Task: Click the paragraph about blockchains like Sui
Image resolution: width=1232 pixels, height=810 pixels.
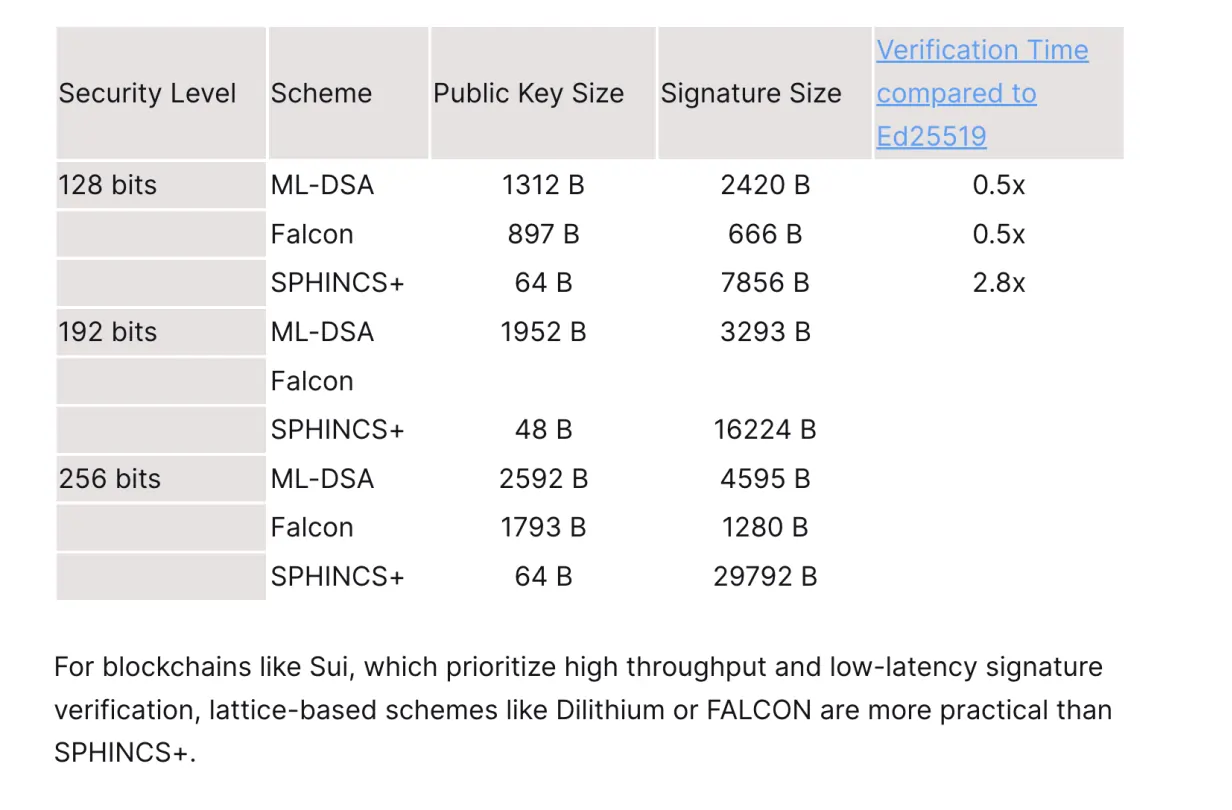Action: coord(583,710)
